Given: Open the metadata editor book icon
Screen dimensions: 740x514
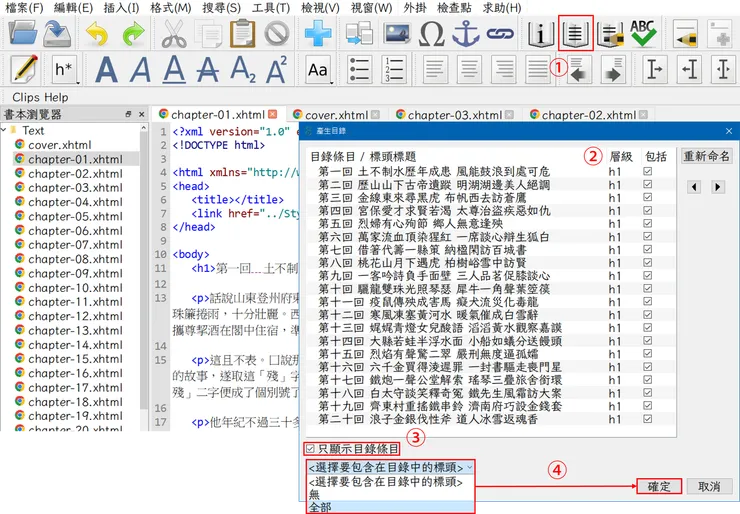Looking at the screenshot, I should (540, 34).
